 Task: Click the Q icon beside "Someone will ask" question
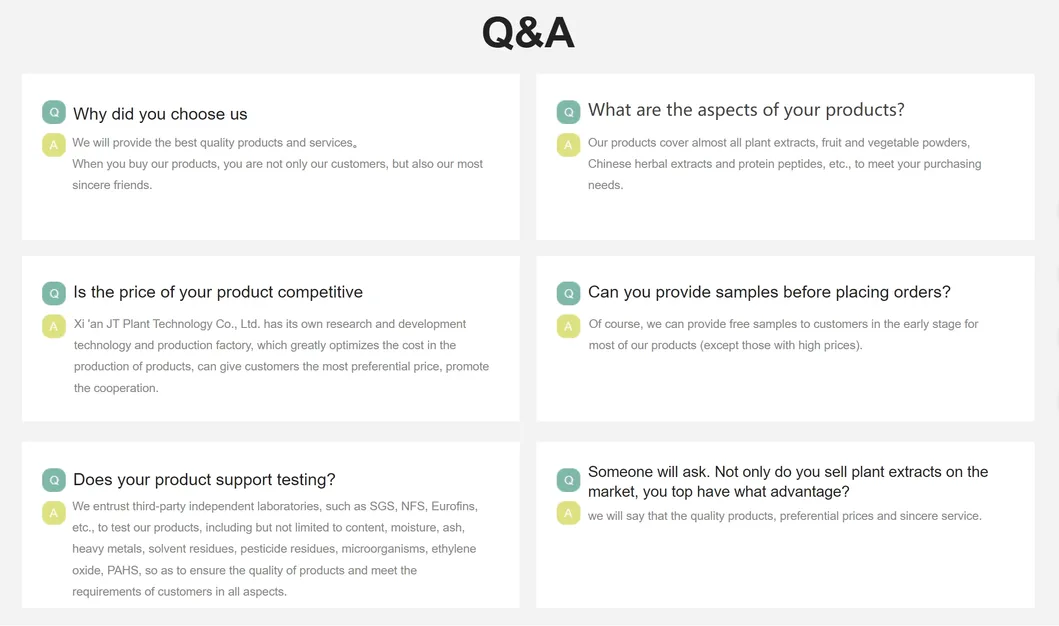coord(568,480)
